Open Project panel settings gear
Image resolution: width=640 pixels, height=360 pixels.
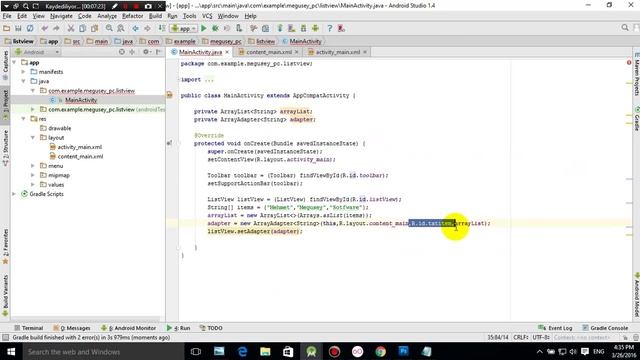[146, 52]
